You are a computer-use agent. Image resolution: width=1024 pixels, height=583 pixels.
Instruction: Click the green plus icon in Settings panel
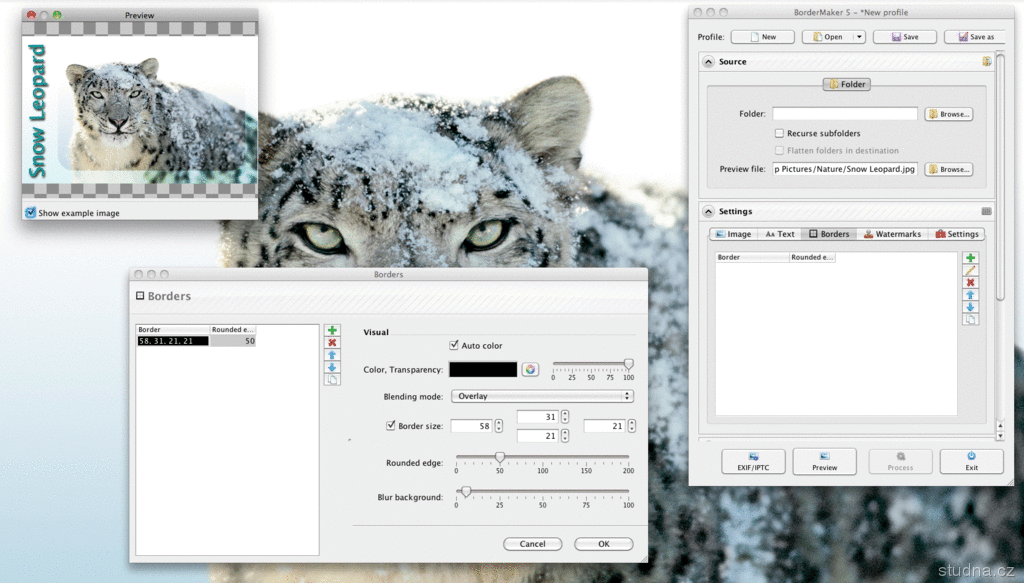(971, 258)
